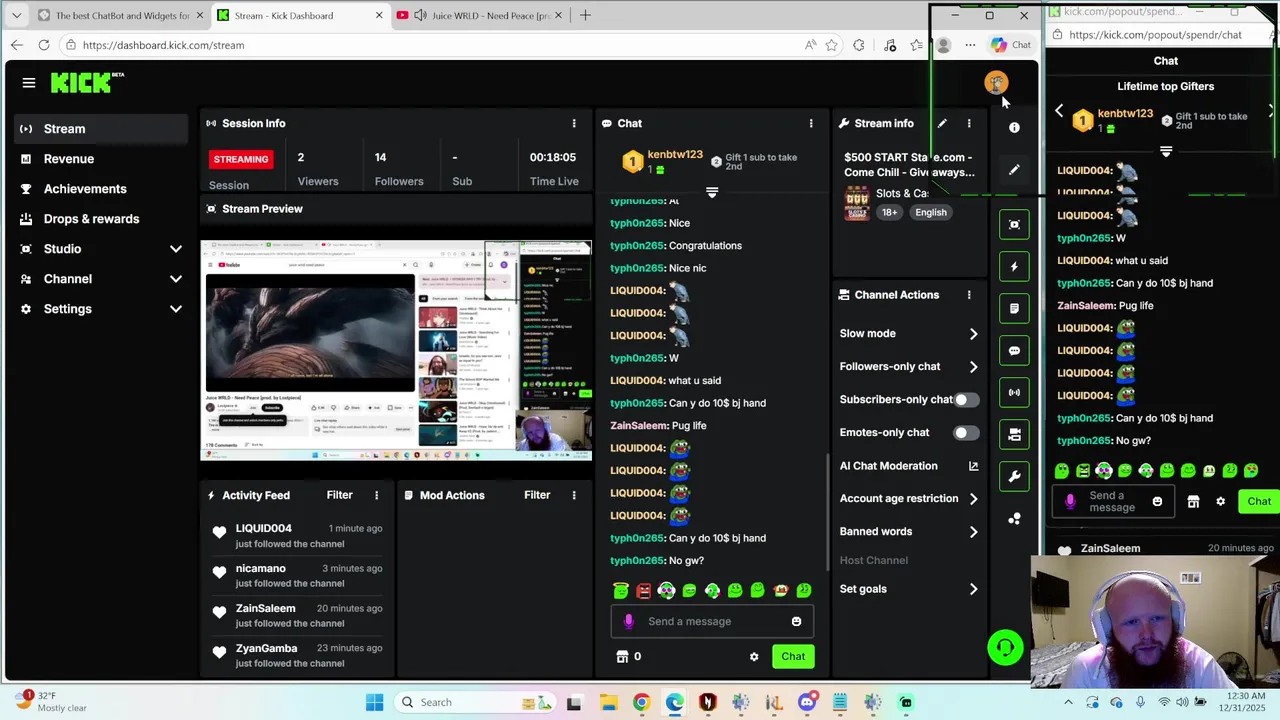Open emoji picker in dashboard chat

pyautogui.click(x=796, y=621)
